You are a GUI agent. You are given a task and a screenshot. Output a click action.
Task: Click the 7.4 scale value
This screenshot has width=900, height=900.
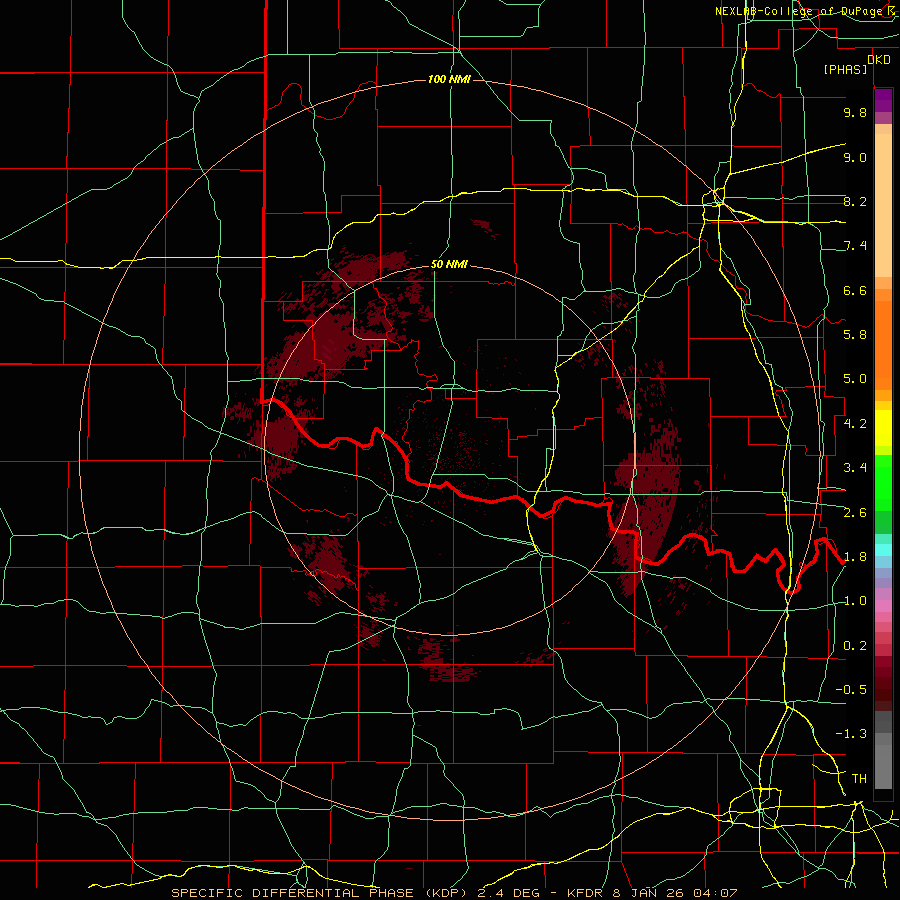pos(855,246)
